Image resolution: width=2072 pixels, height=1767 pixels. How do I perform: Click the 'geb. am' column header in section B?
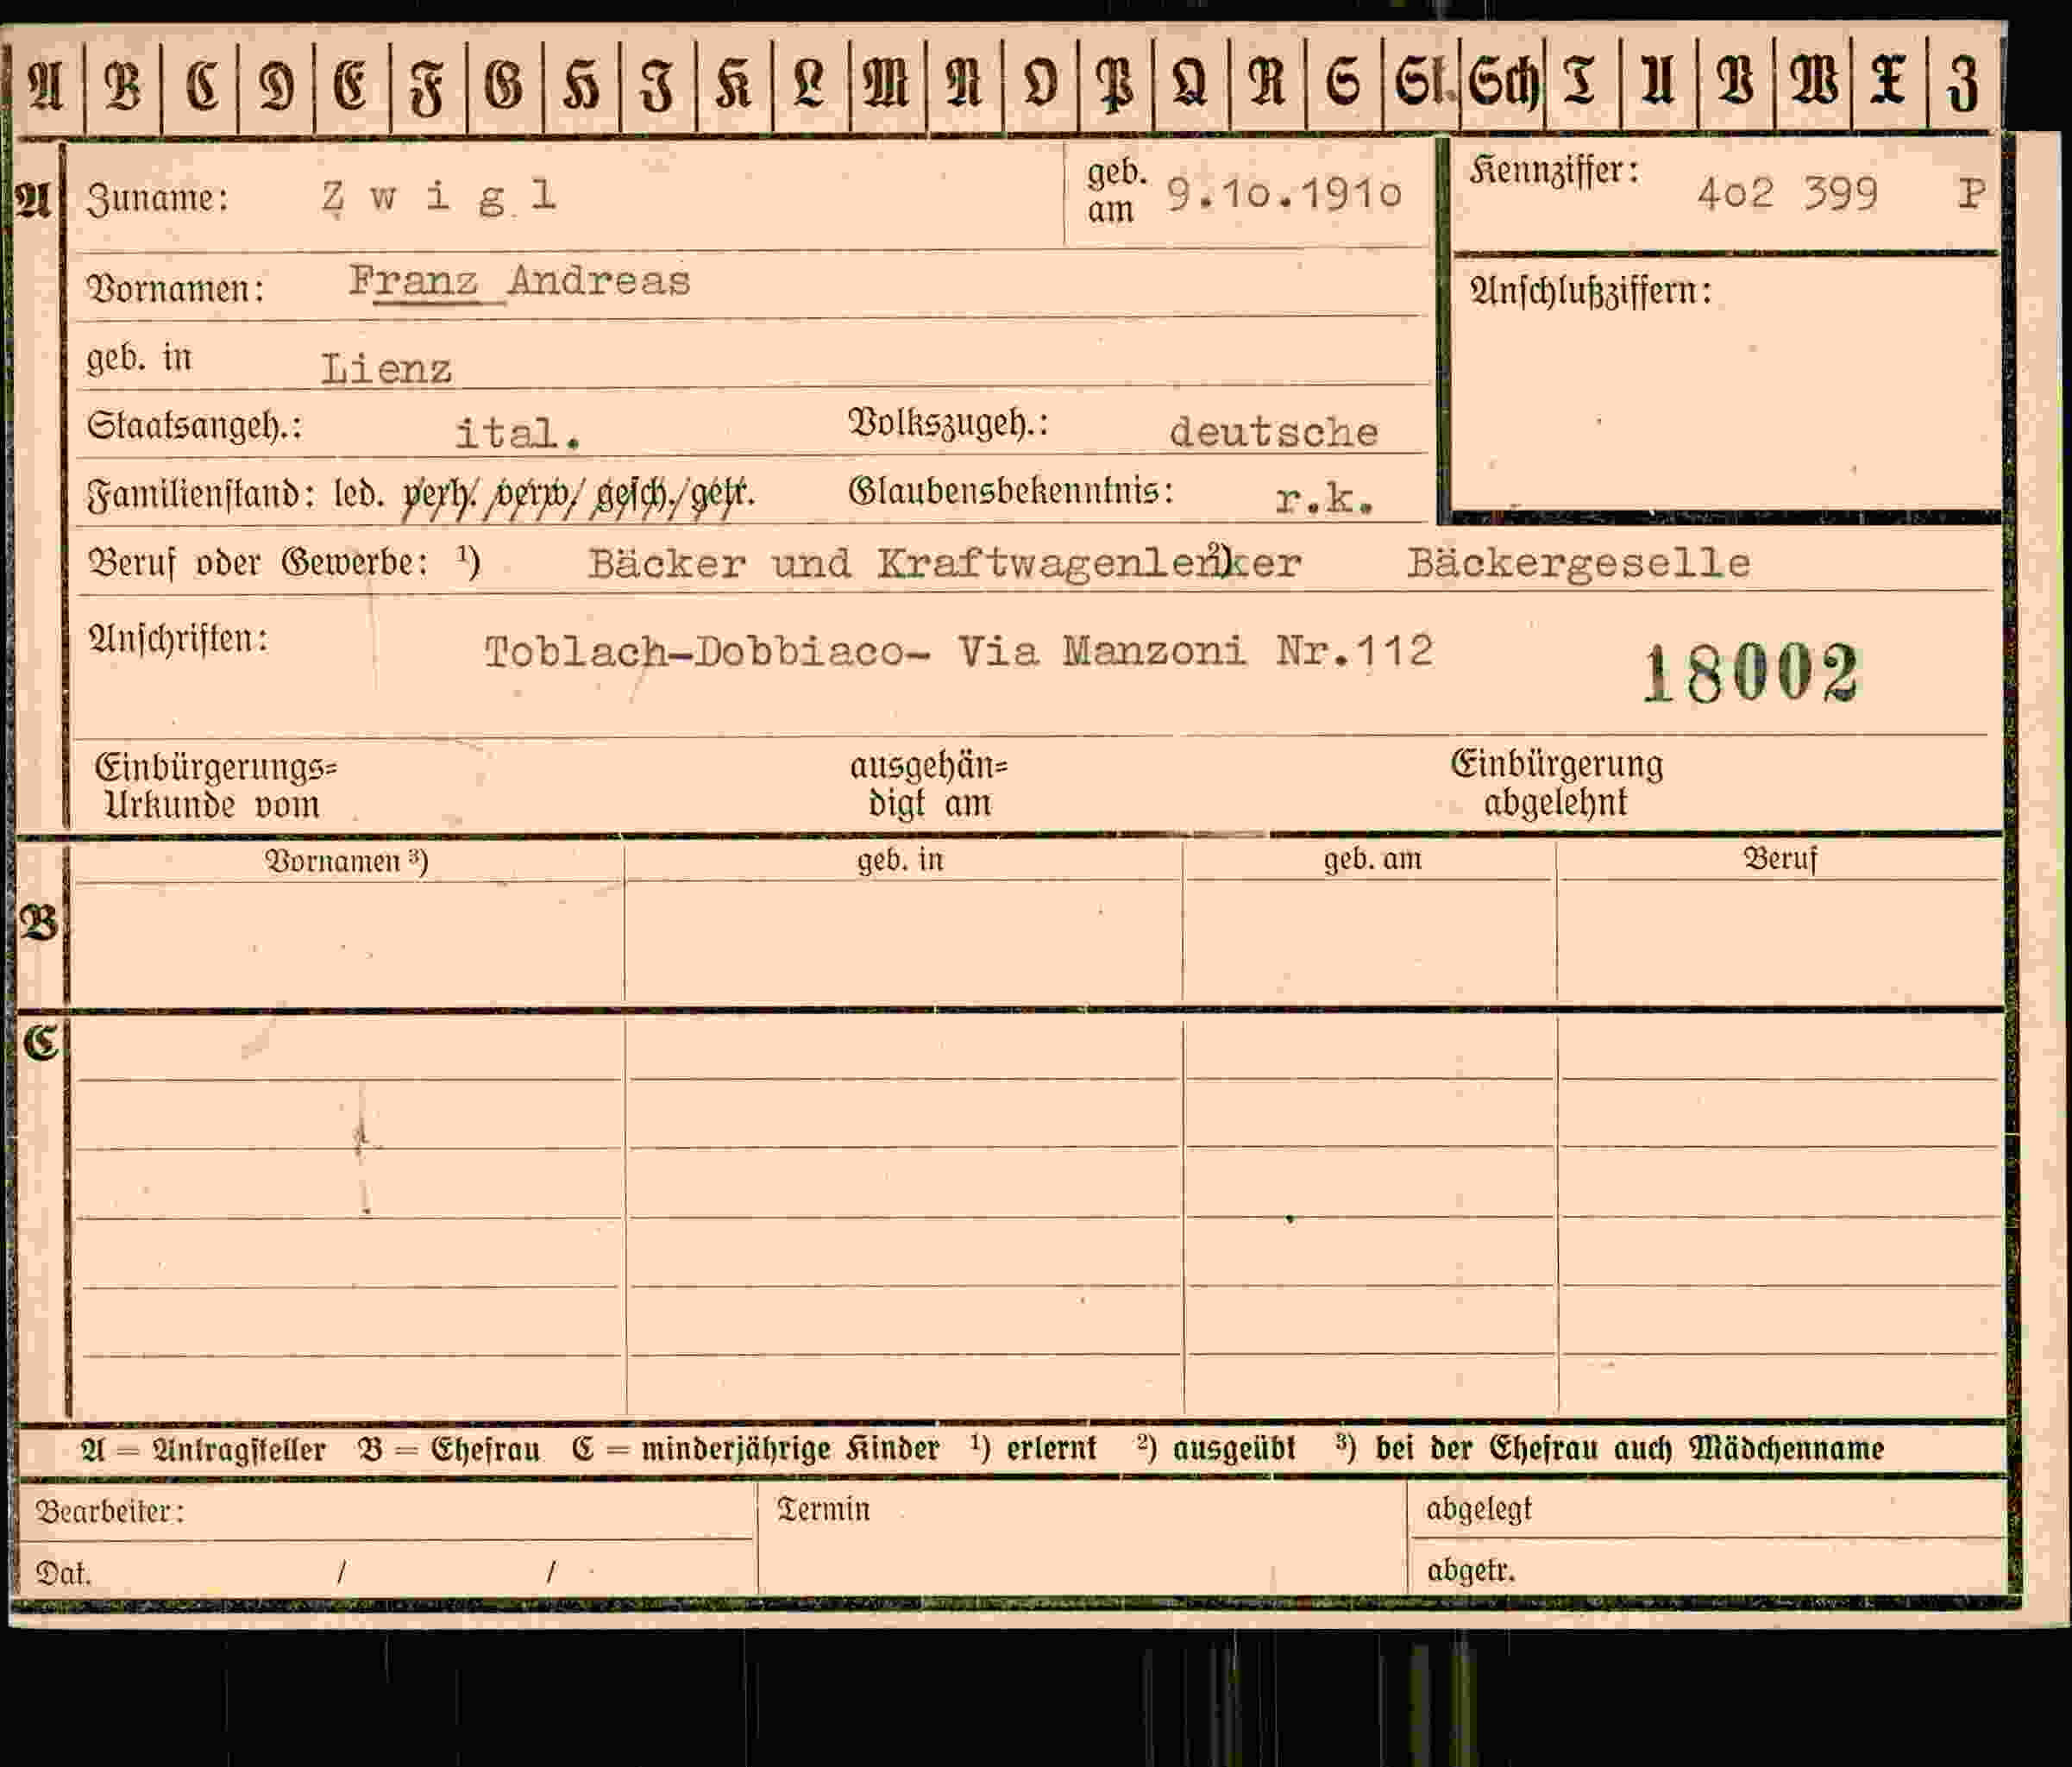pyautogui.click(x=1372, y=859)
